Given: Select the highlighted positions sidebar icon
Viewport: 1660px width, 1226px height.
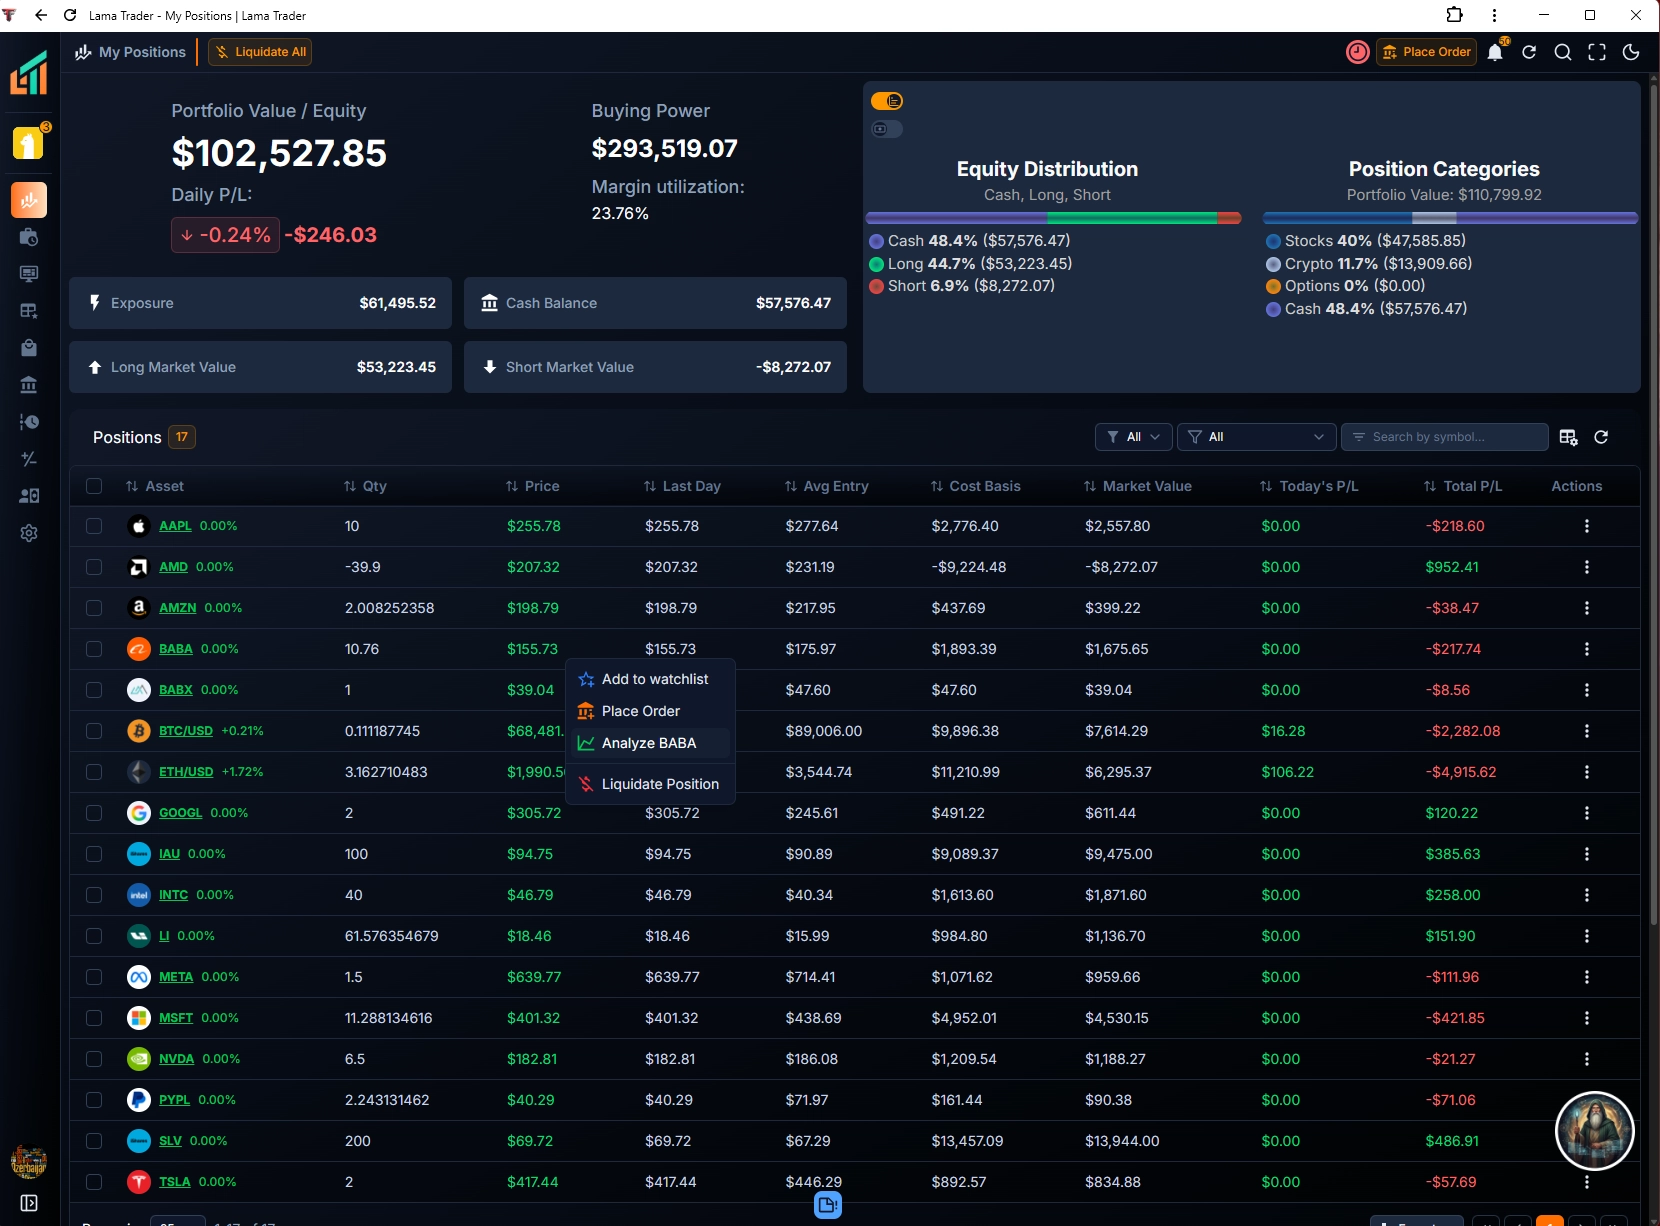Looking at the screenshot, I should pyautogui.click(x=29, y=200).
